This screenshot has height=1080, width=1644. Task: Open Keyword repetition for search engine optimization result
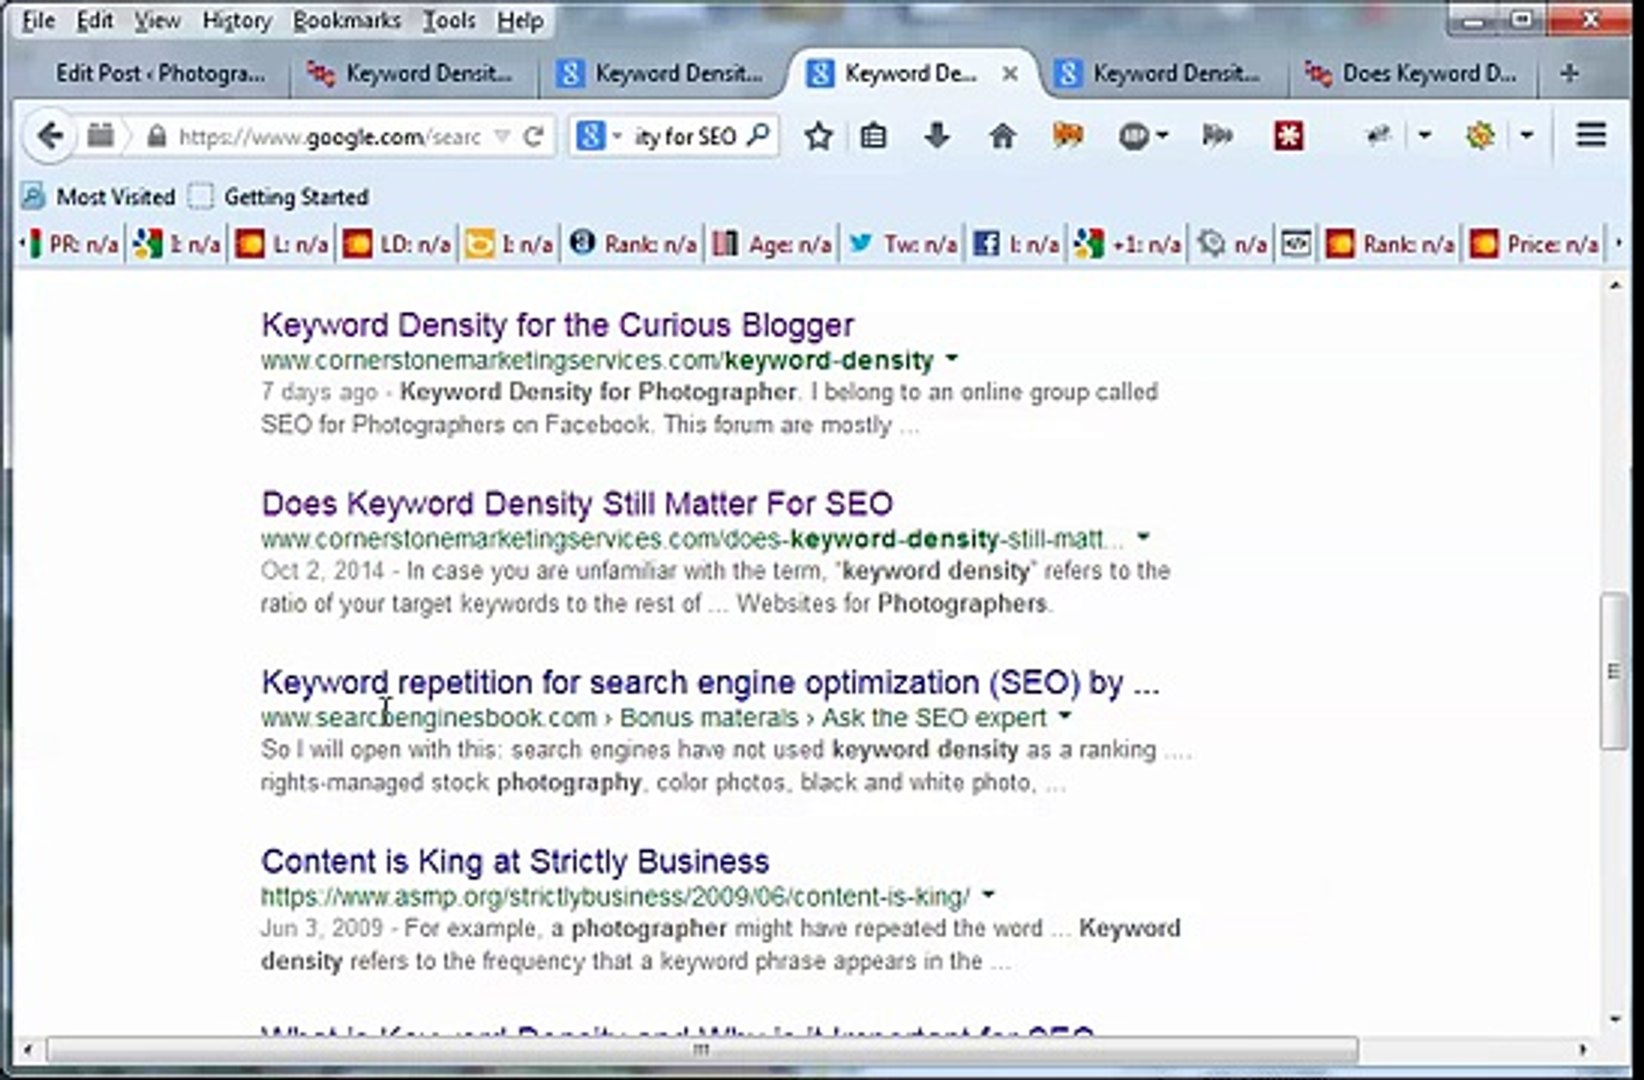pos(710,682)
